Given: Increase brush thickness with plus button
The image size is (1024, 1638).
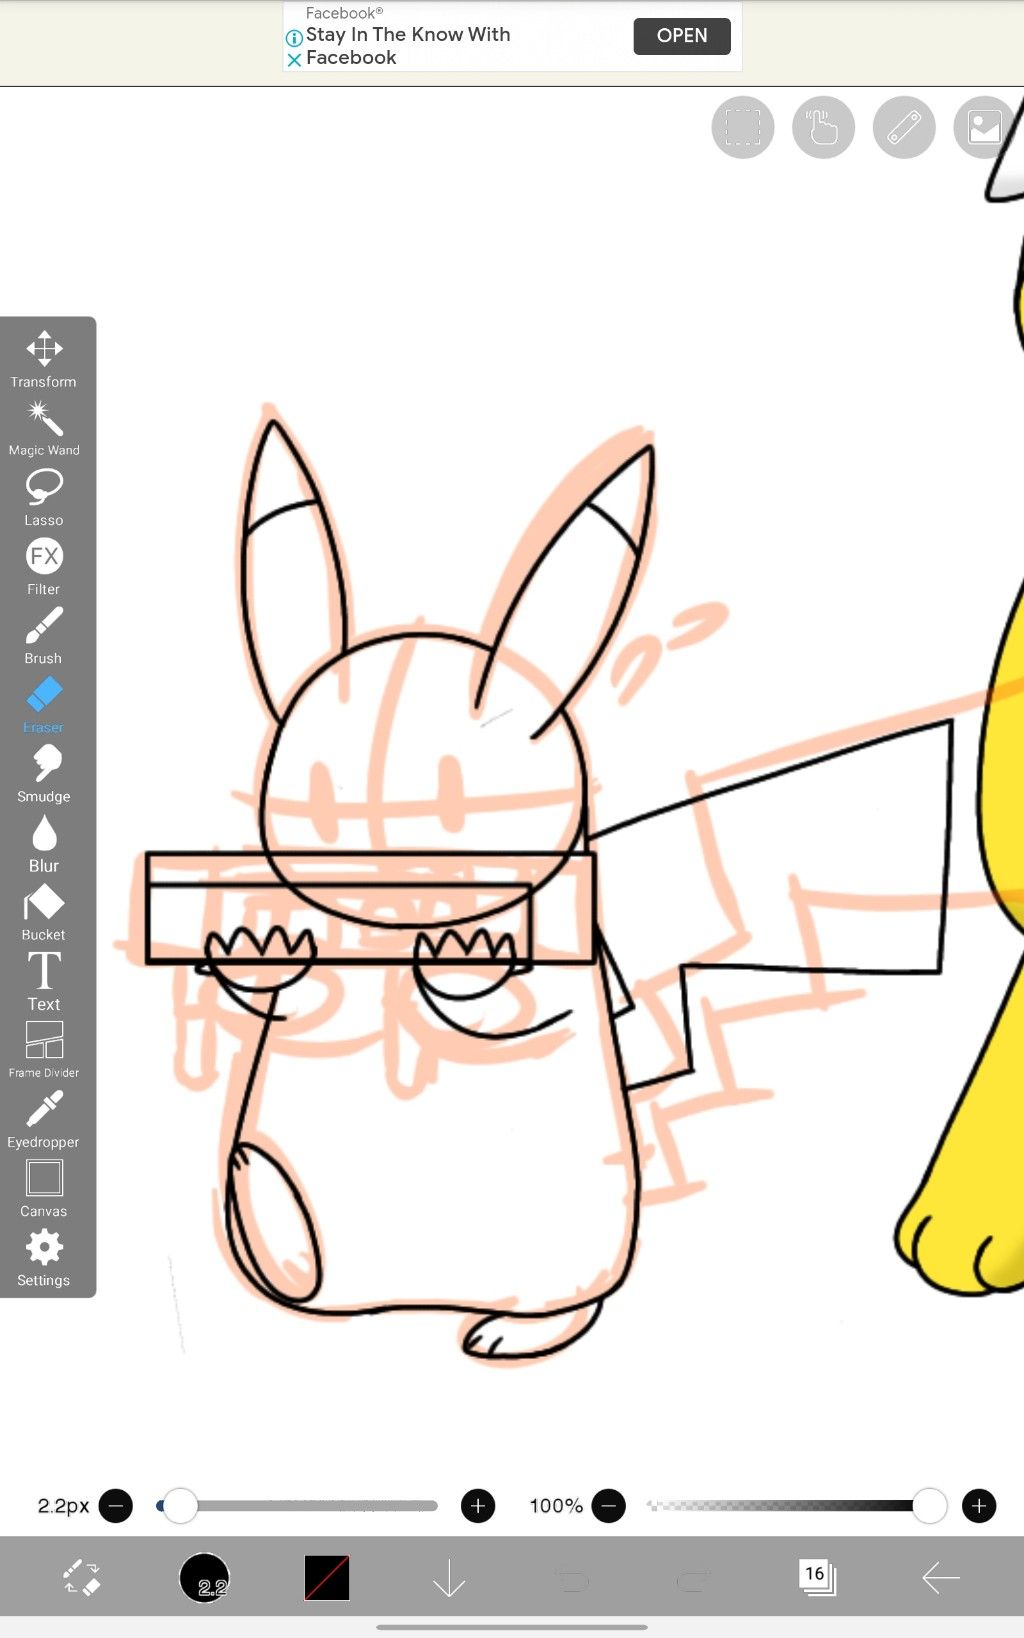Looking at the screenshot, I should tap(478, 1505).
